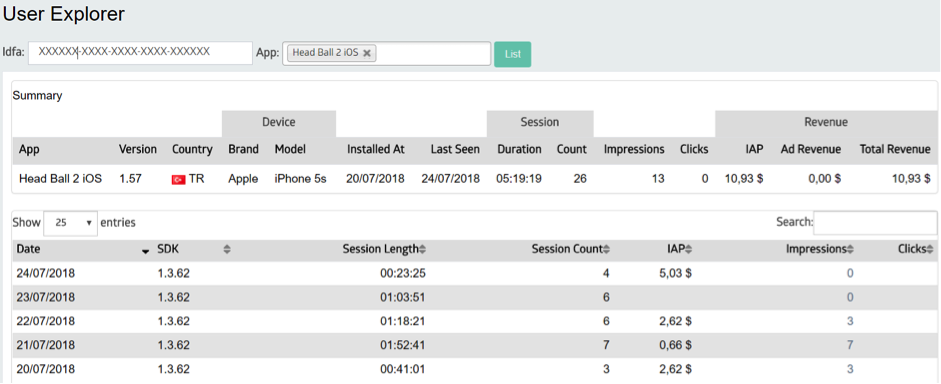
Task: Click session length 01:03:51
Action: 403,298
